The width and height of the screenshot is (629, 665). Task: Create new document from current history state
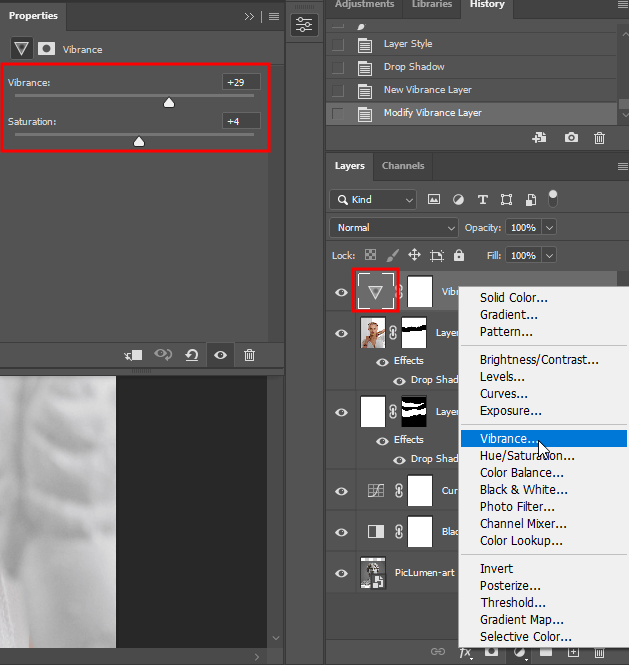point(540,138)
